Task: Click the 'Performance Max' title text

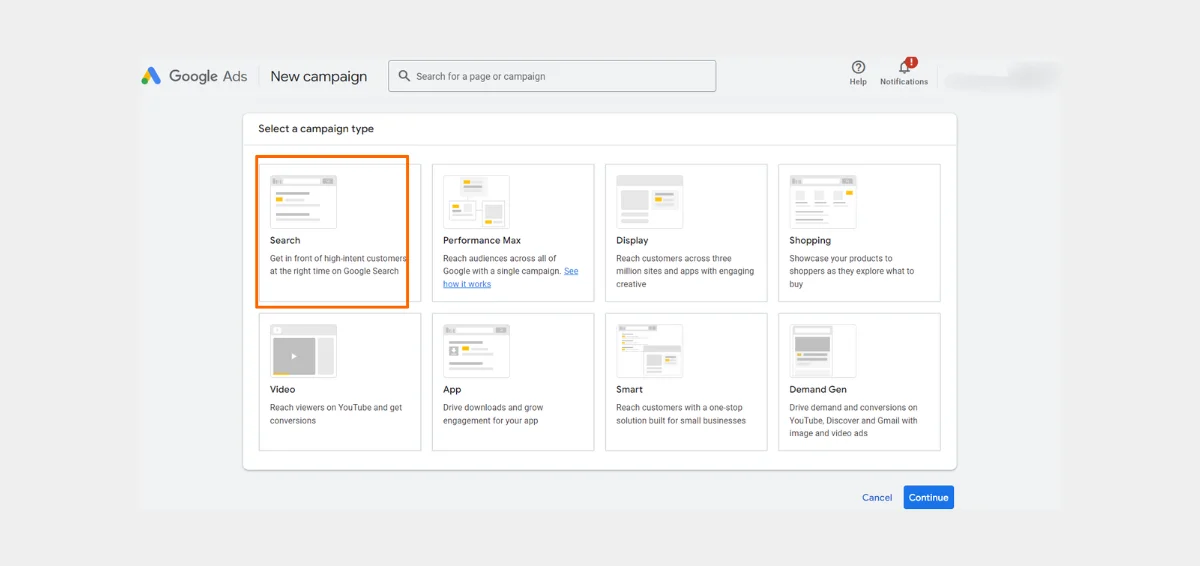Action: coord(482,240)
